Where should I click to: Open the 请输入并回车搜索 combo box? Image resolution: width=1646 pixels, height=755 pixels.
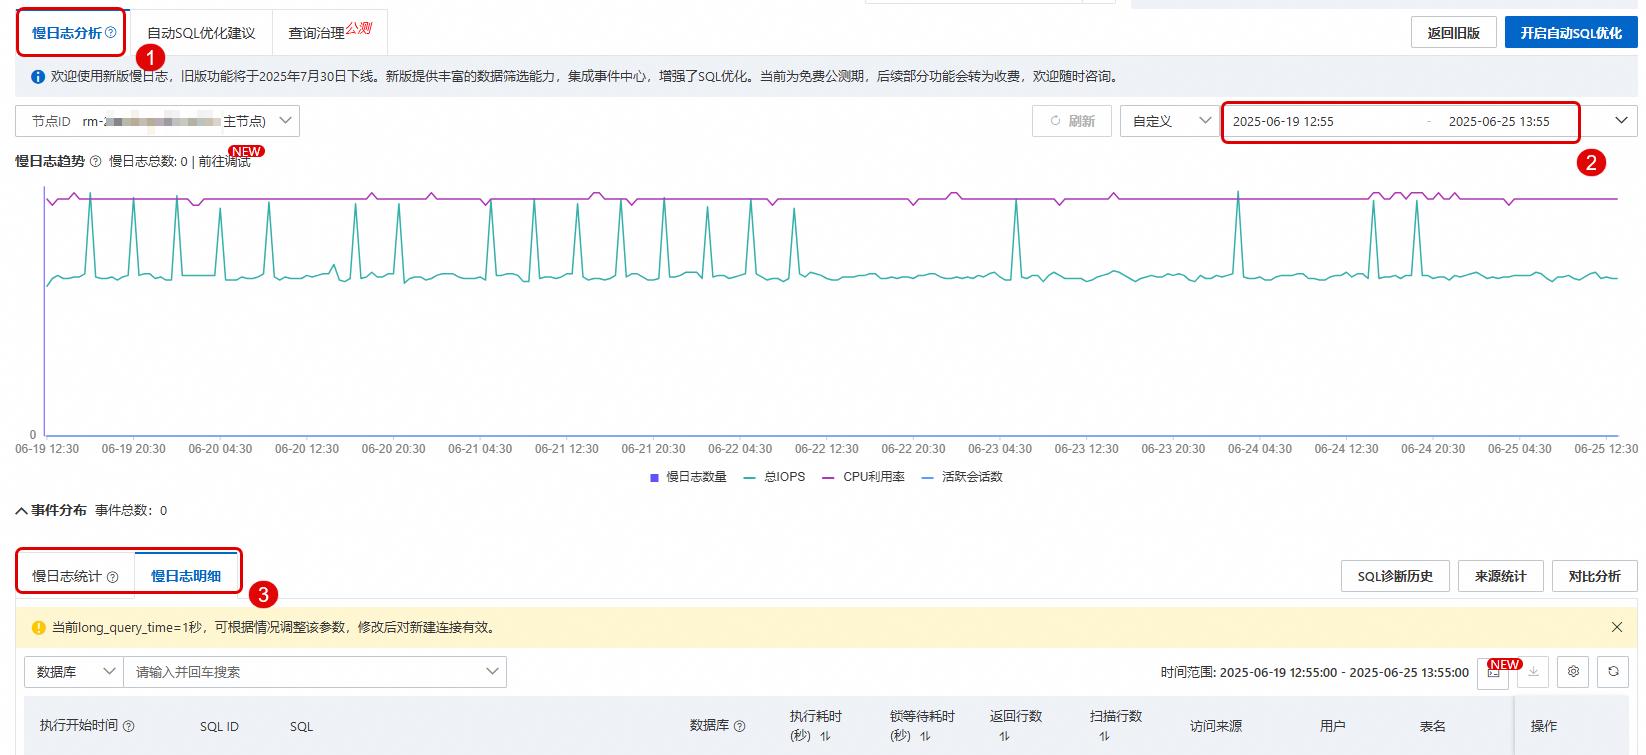point(315,672)
